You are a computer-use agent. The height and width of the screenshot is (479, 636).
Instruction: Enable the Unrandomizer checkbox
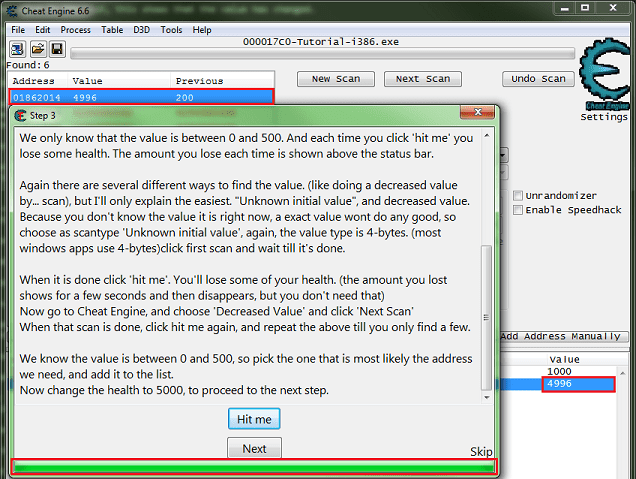518,195
